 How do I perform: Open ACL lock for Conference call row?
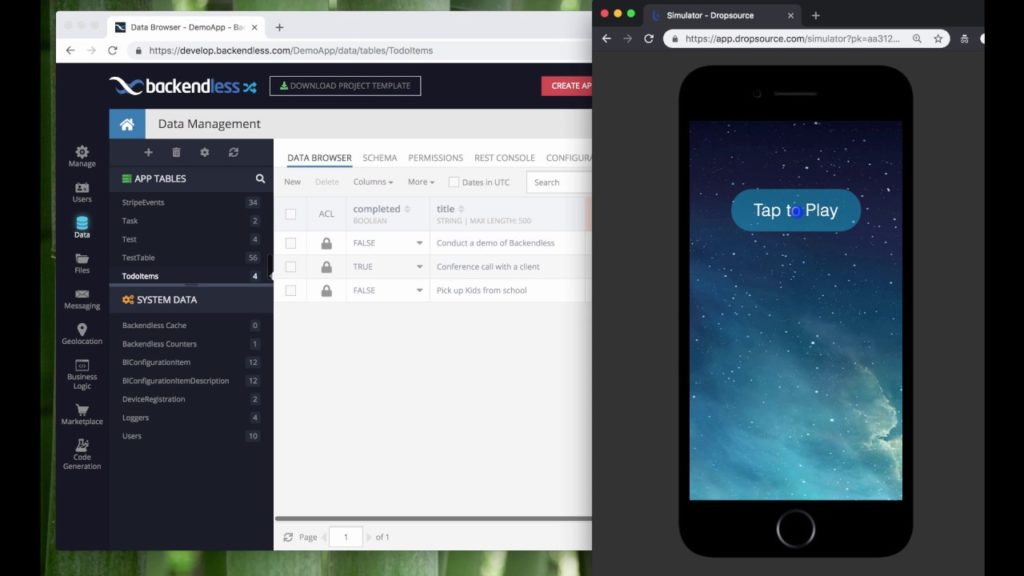326,266
